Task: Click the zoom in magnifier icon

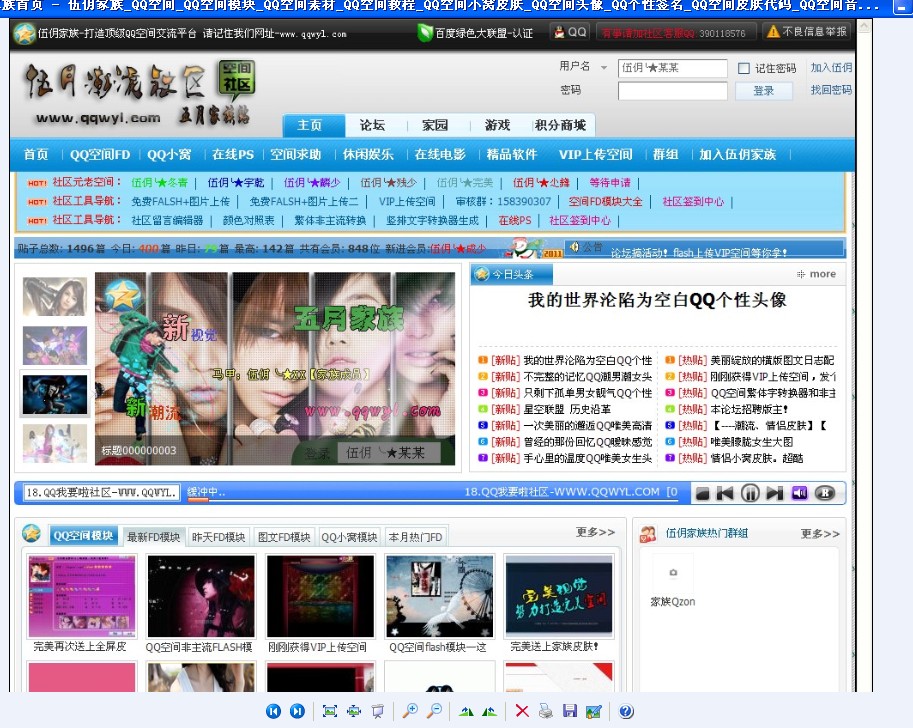Action: (409, 711)
